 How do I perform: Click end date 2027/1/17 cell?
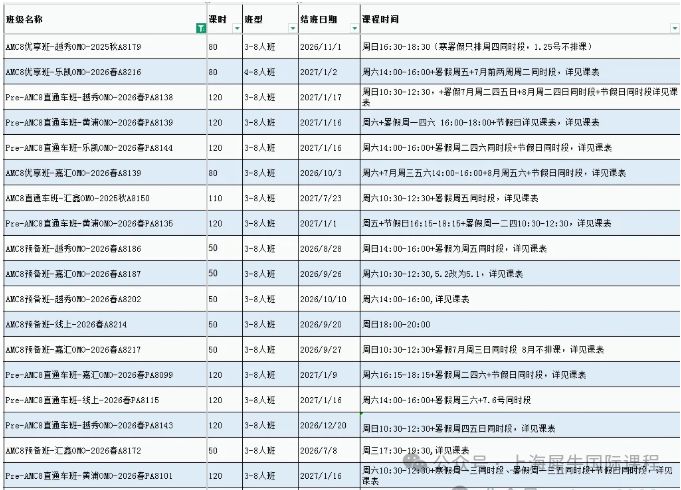pos(329,97)
